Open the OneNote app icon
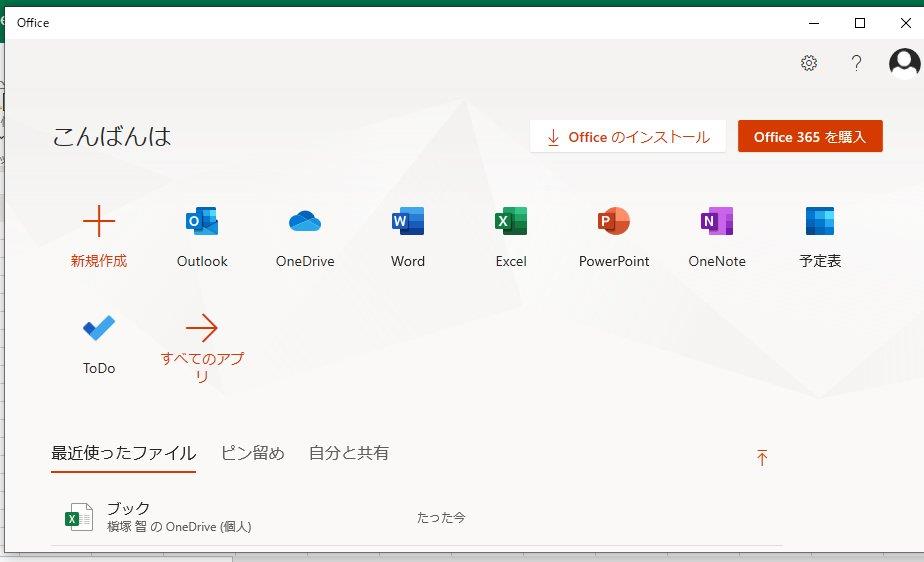The height and width of the screenshot is (562, 924). 717,221
